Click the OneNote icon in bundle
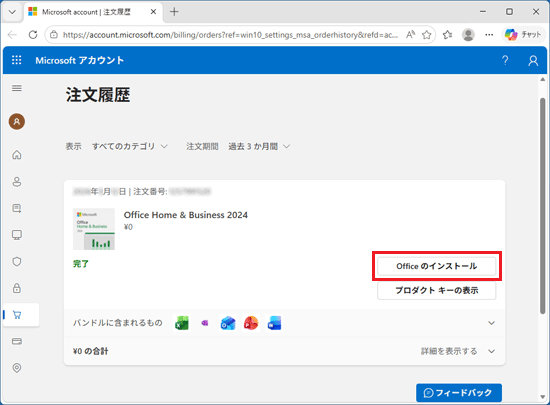Viewport: 550px width, 405px height. (205, 323)
